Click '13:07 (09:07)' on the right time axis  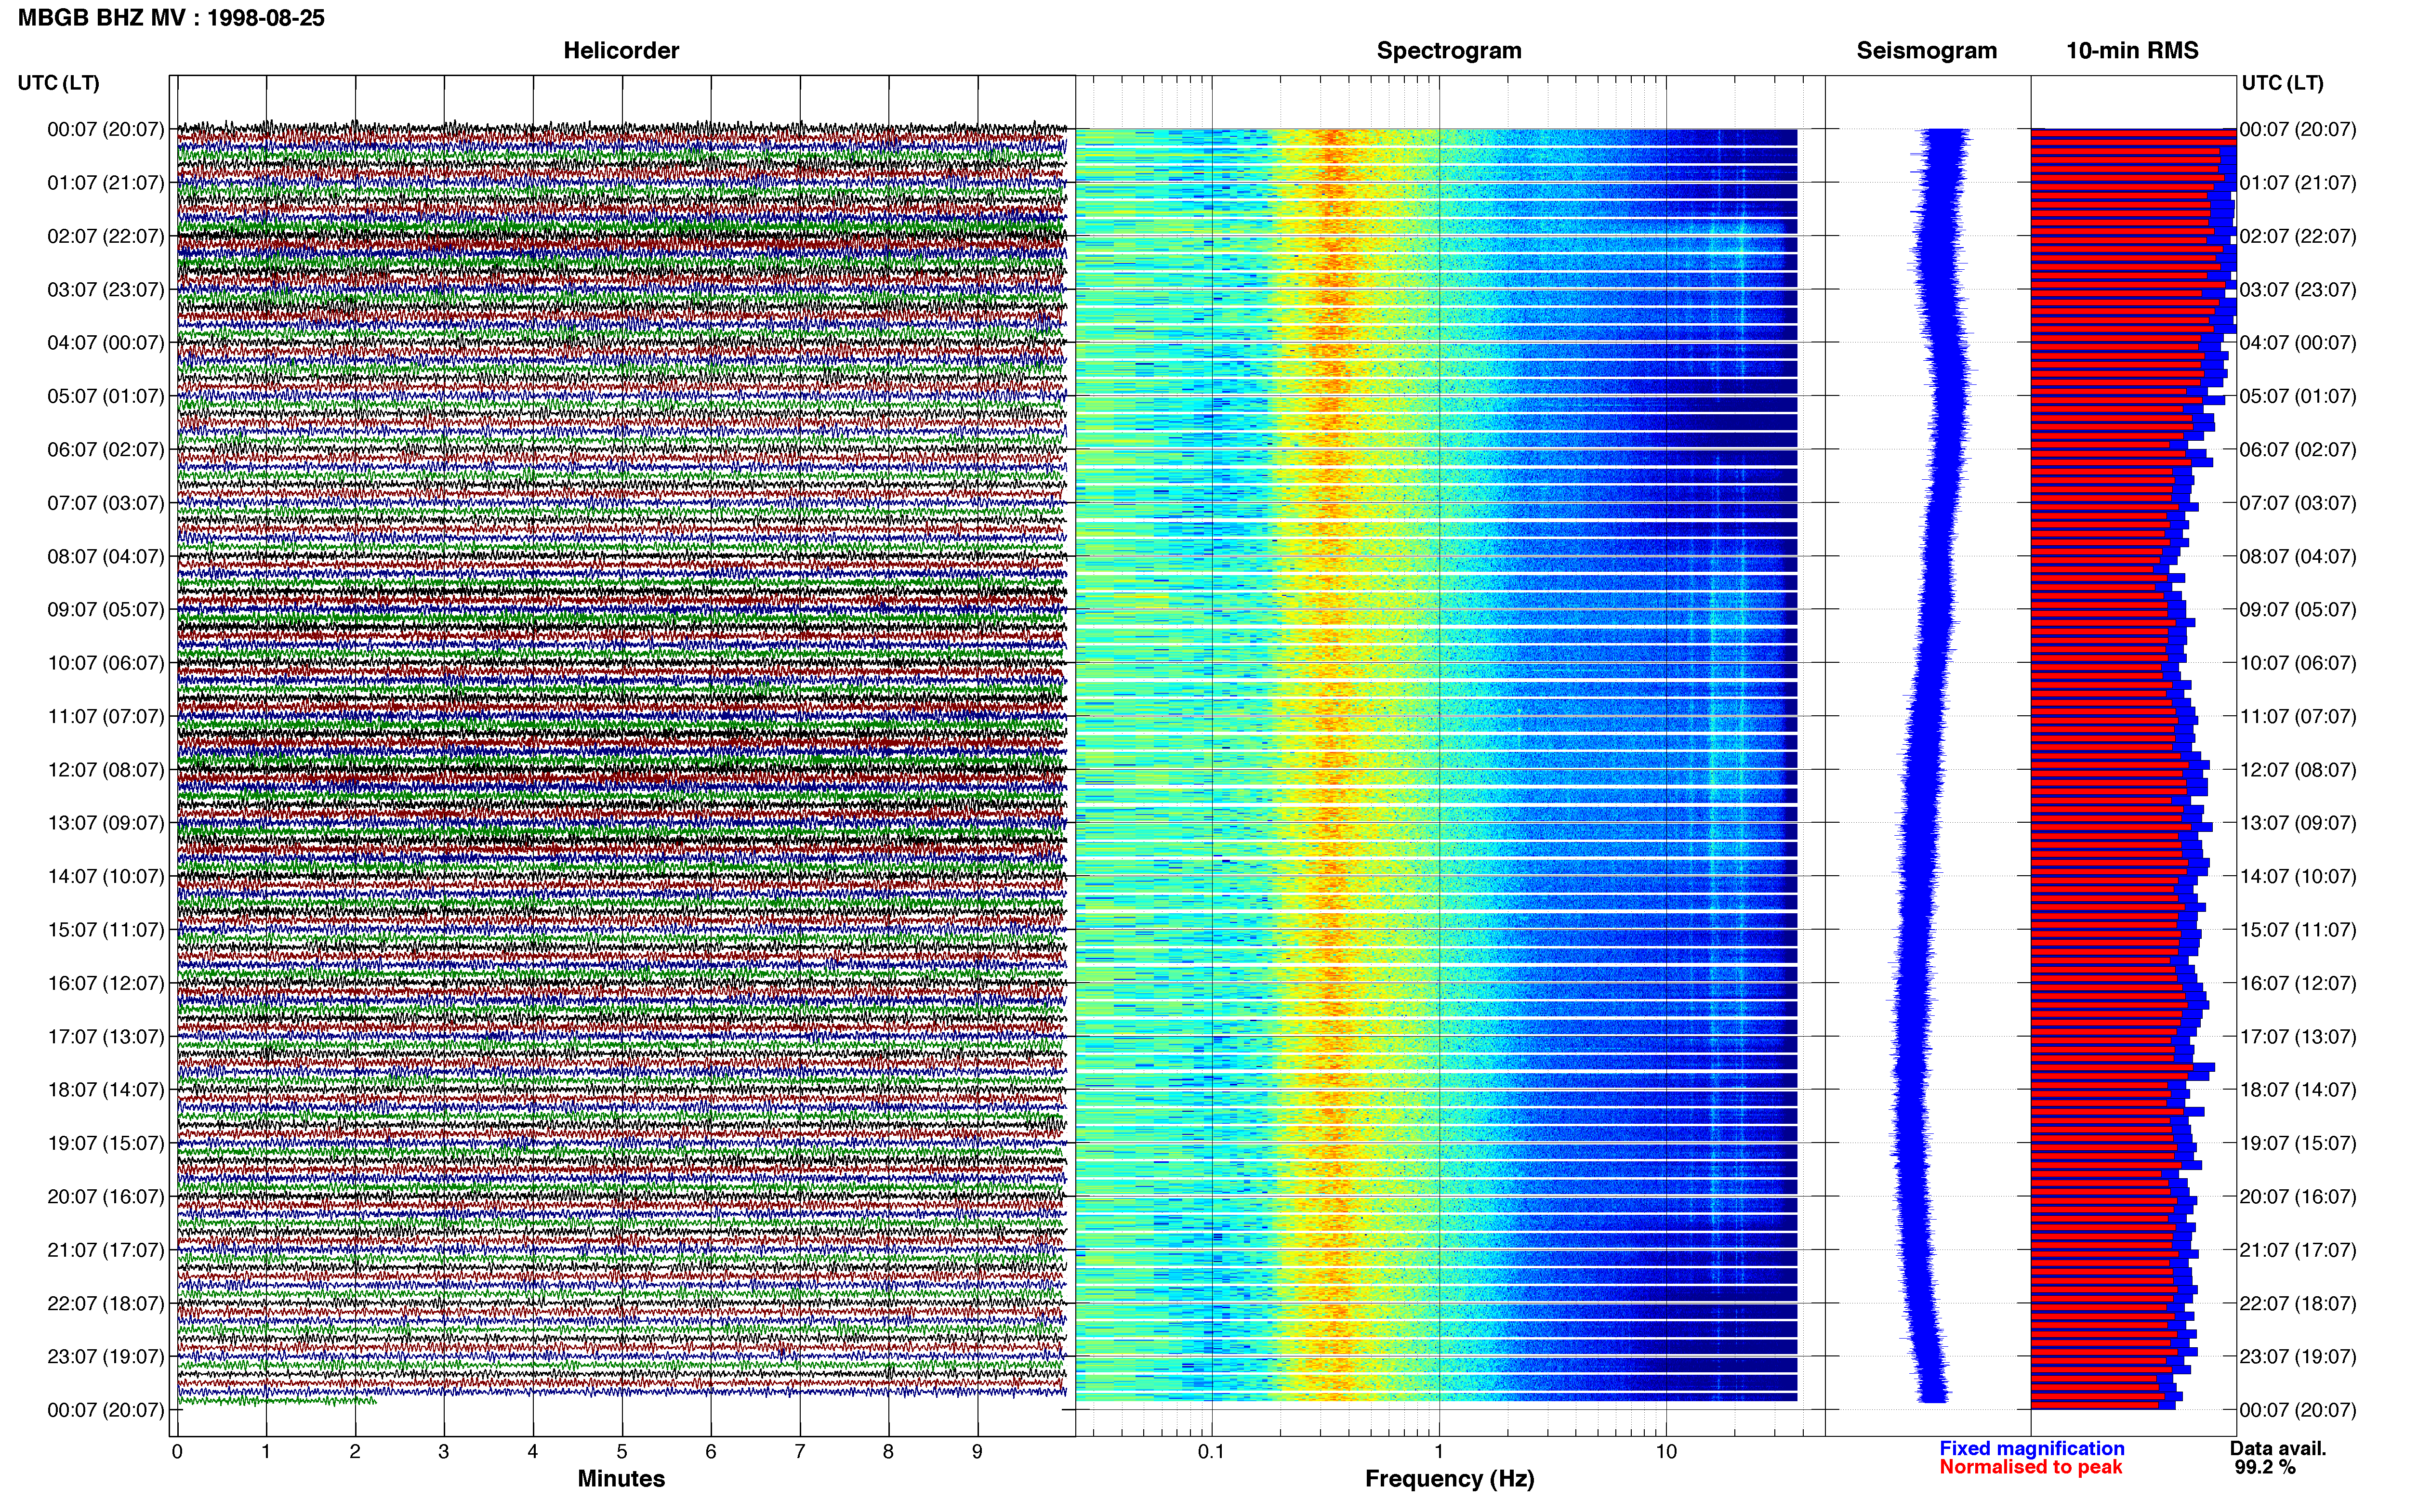(2298, 823)
